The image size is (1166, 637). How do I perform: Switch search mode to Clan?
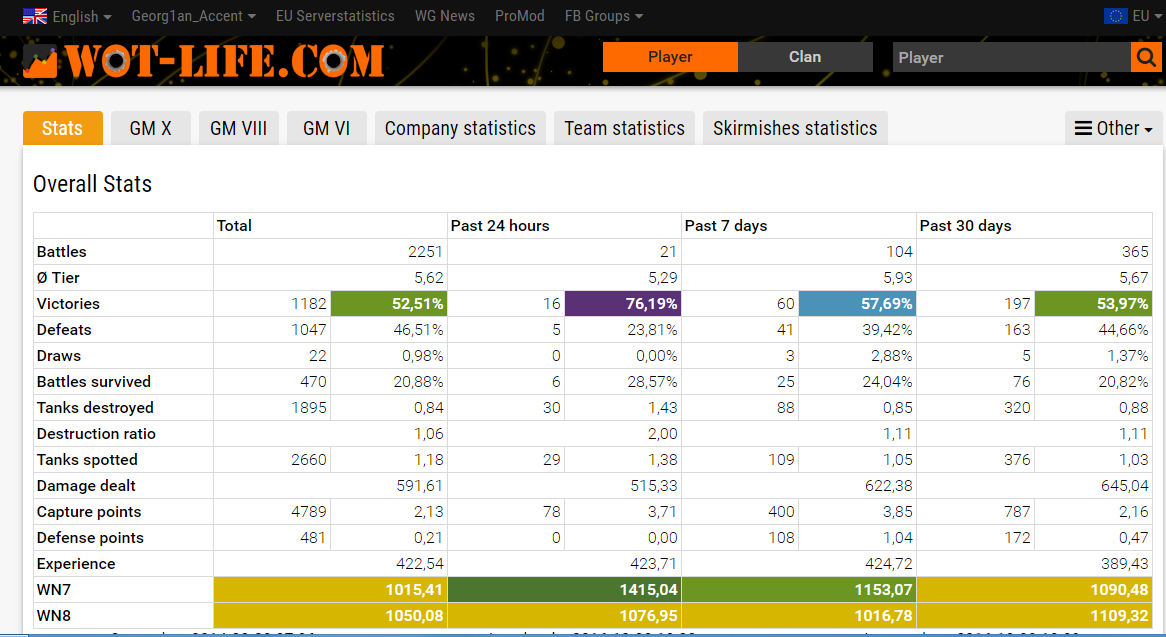click(805, 57)
